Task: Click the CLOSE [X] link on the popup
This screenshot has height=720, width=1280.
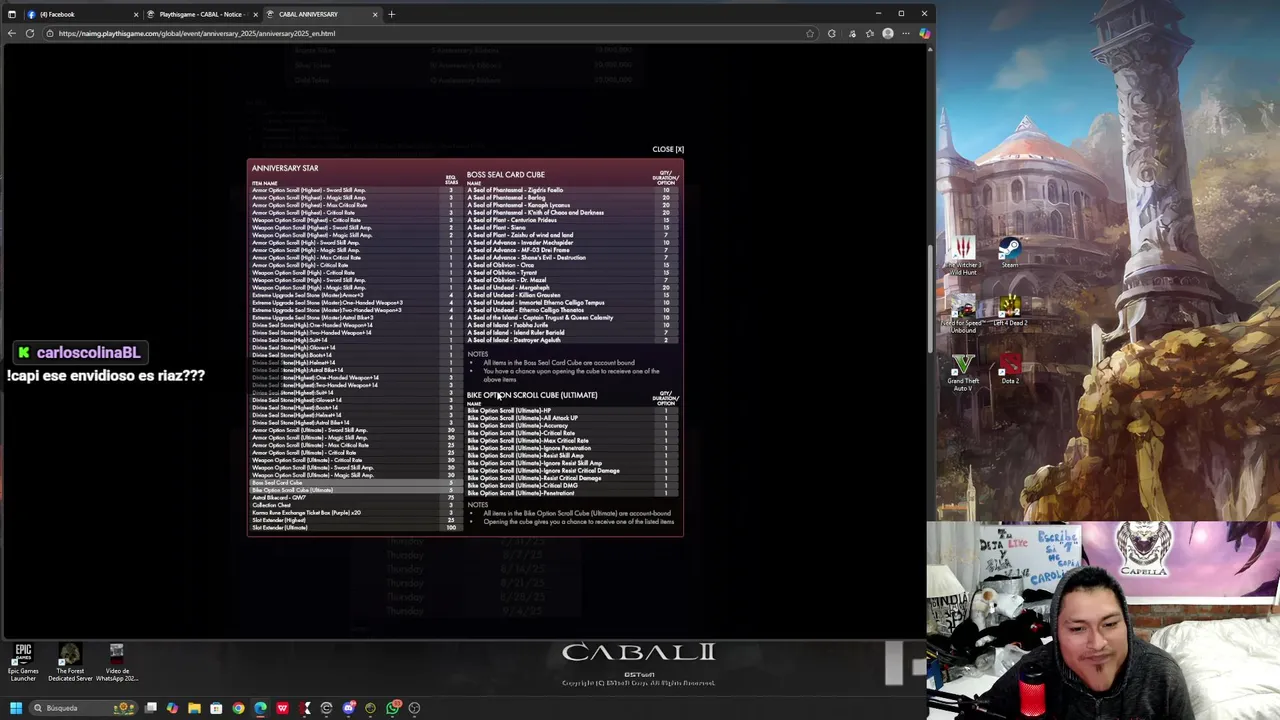Action: click(668, 149)
